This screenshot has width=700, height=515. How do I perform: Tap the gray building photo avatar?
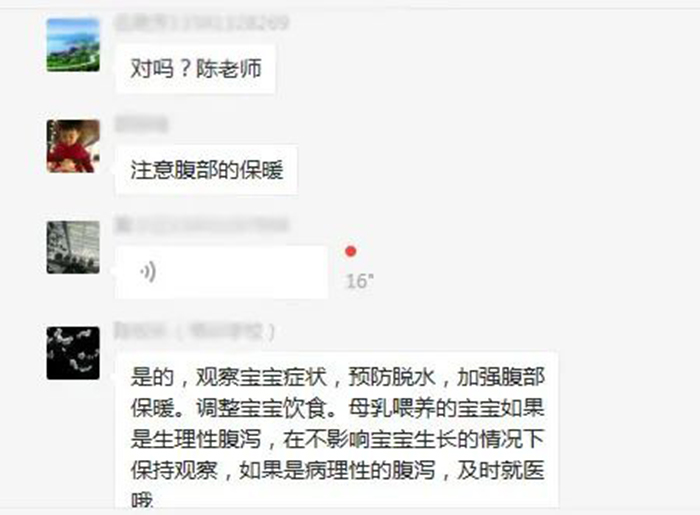click(x=73, y=247)
